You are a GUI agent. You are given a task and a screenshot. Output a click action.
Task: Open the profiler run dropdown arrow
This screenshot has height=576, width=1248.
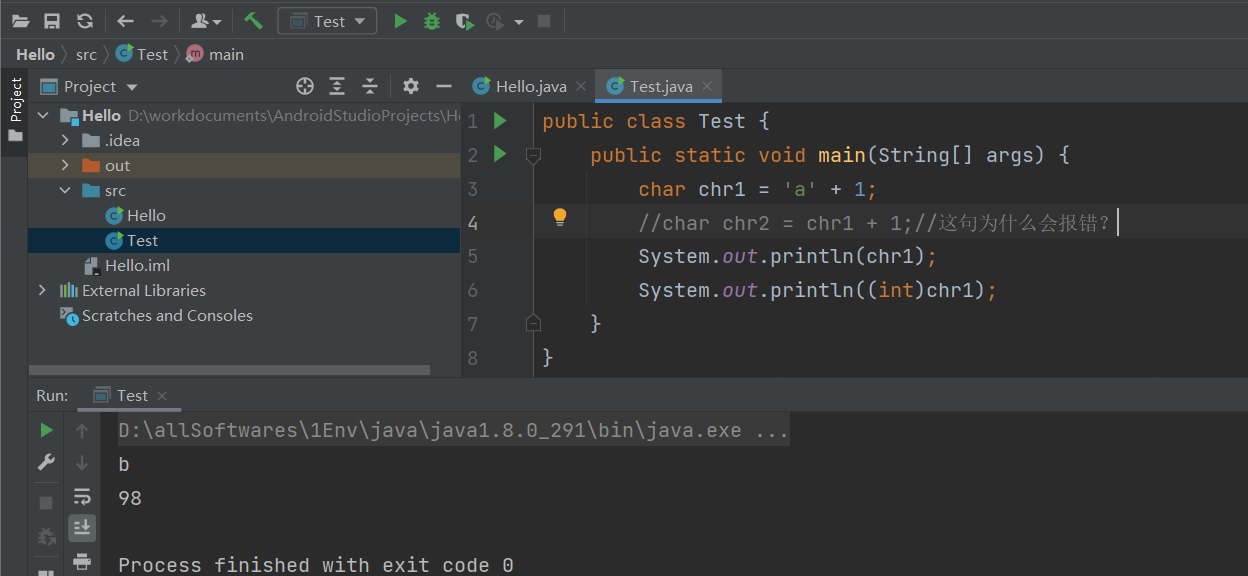pyautogui.click(x=518, y=22)
